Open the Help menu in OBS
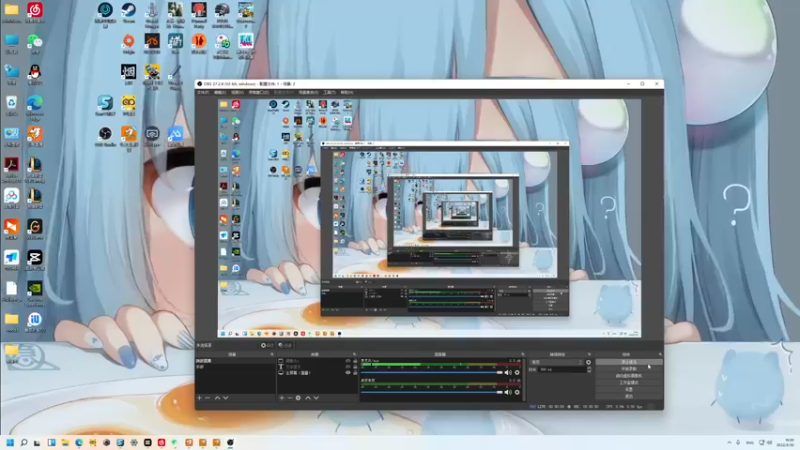 coord(347,92)
